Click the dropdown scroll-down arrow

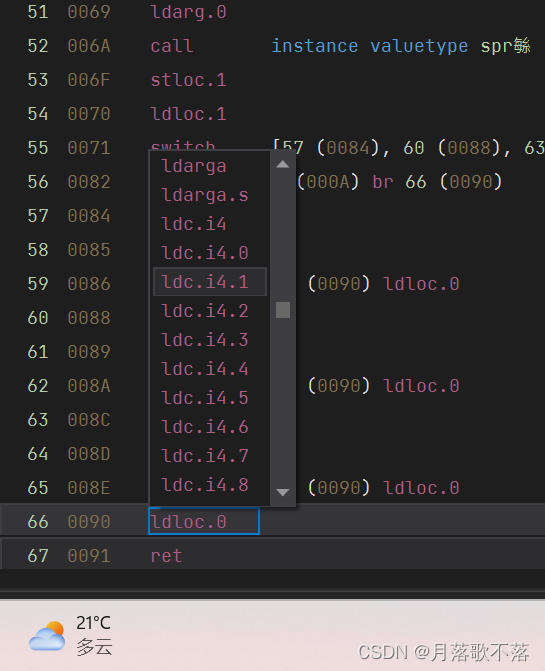click(x=282, y=492)
